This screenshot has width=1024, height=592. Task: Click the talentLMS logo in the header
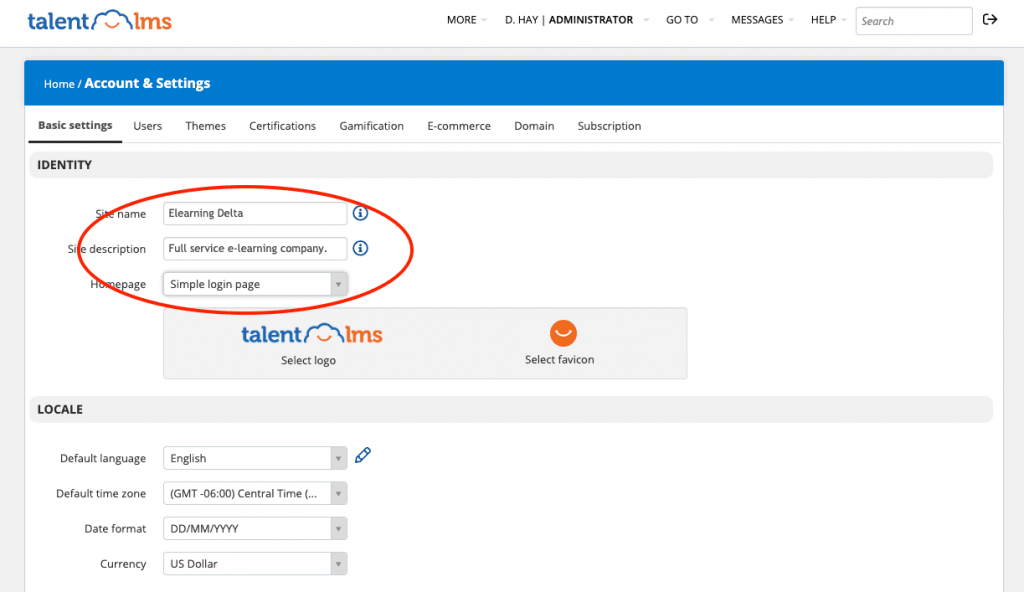pos(98,19)
